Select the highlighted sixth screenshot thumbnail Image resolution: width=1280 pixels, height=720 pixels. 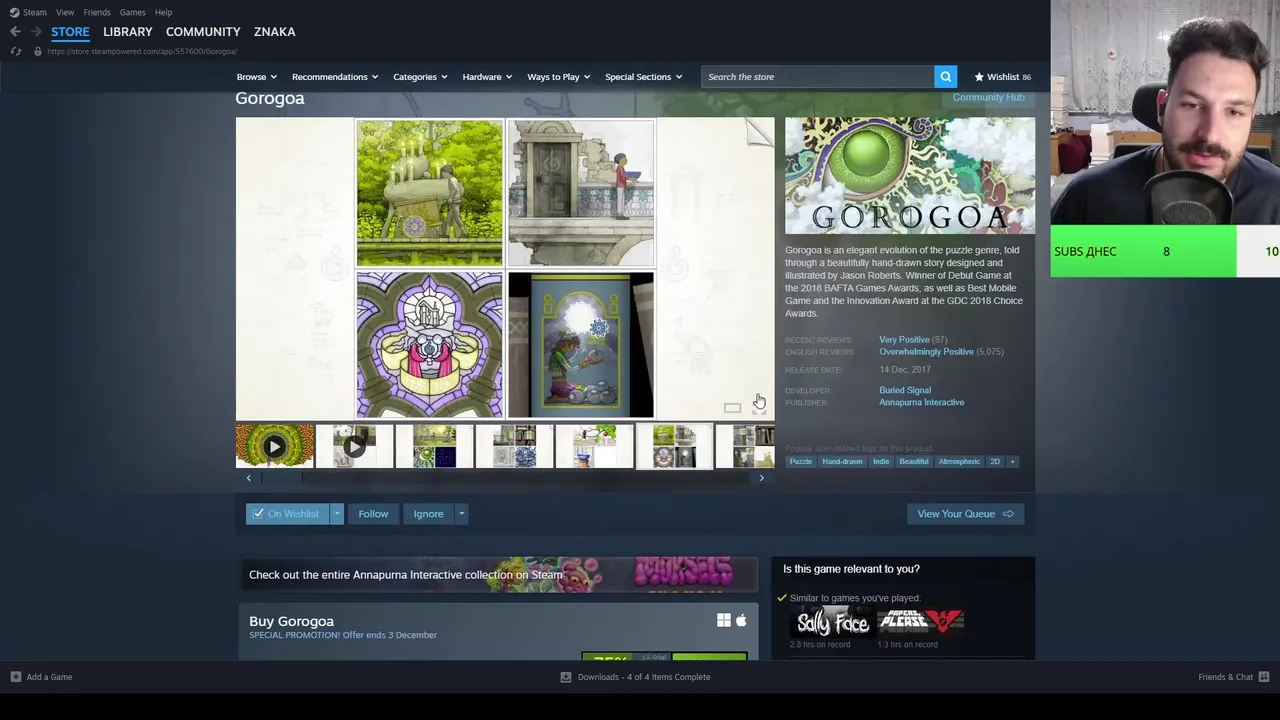674,447
